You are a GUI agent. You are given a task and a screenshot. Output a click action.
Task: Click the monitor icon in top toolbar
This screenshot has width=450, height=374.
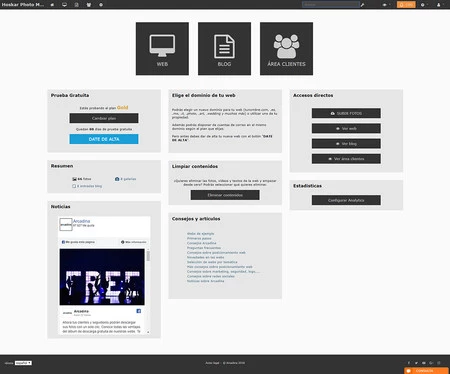click(64, 5)
